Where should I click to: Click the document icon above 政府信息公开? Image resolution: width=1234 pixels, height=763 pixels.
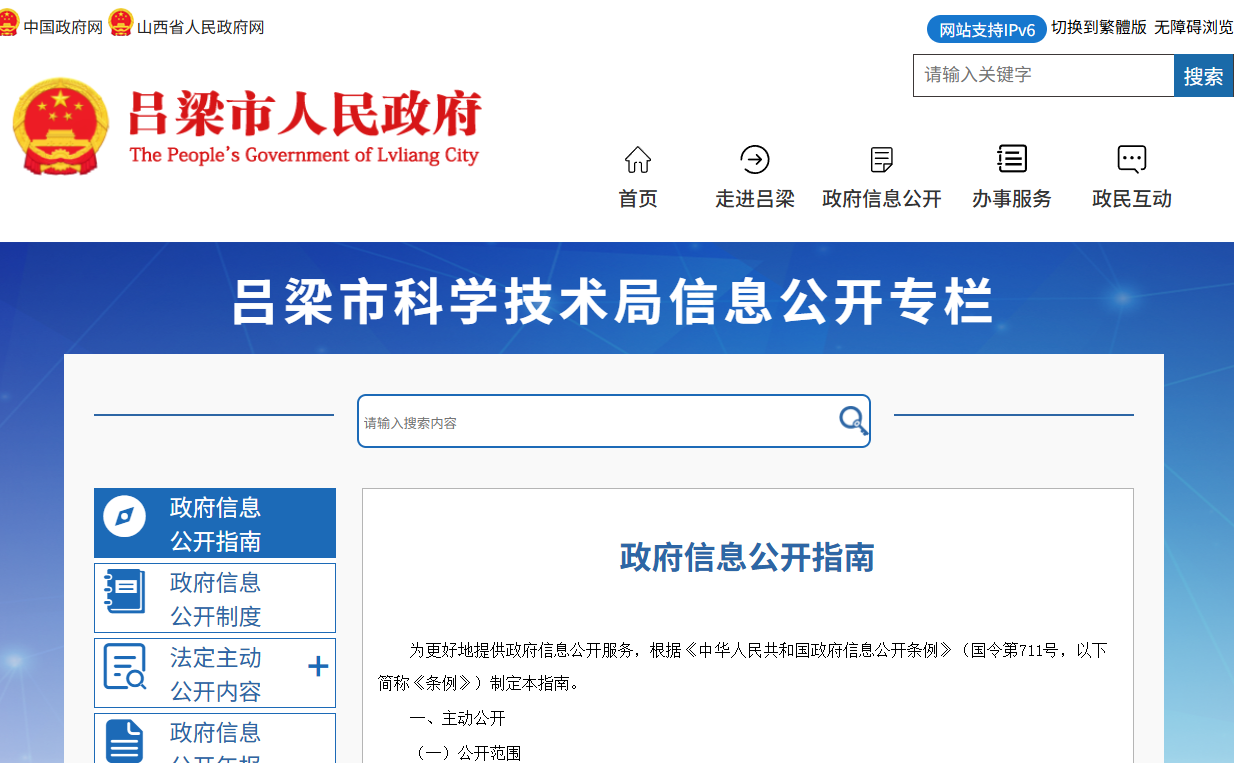[881, 159]
